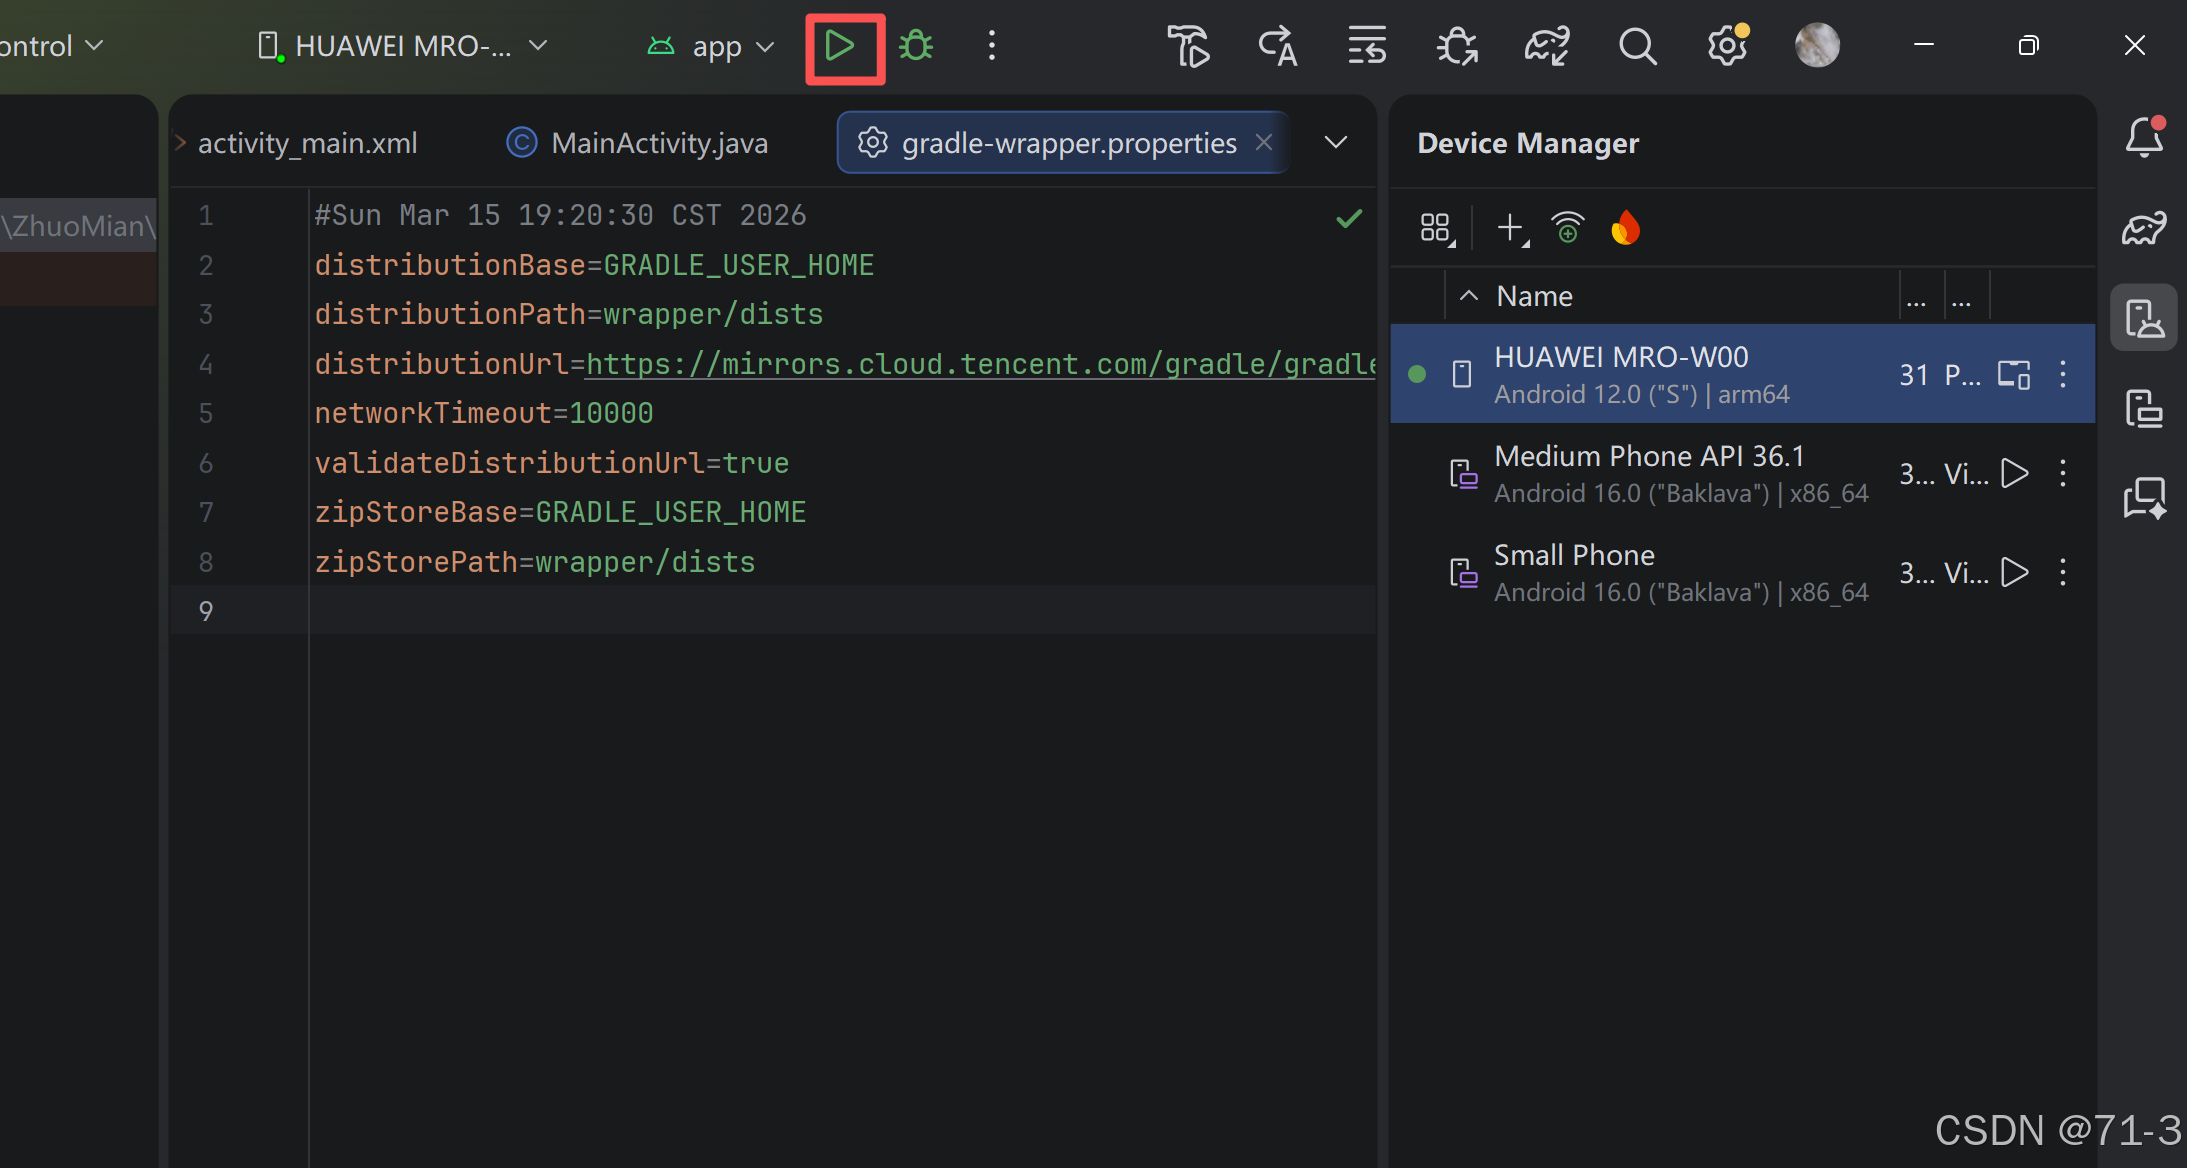Viewport: 2187px width, 1168px height.
Task: Click the green Run app button
Action: [x=841, y=46]
